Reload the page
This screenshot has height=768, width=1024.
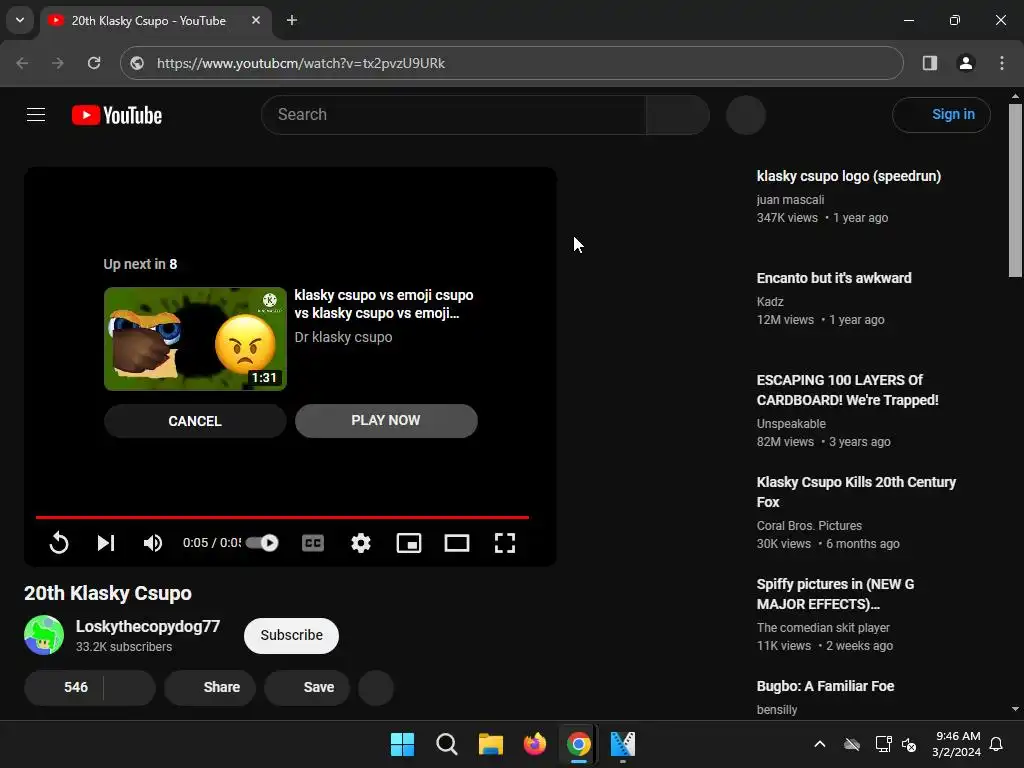point(94,63)
